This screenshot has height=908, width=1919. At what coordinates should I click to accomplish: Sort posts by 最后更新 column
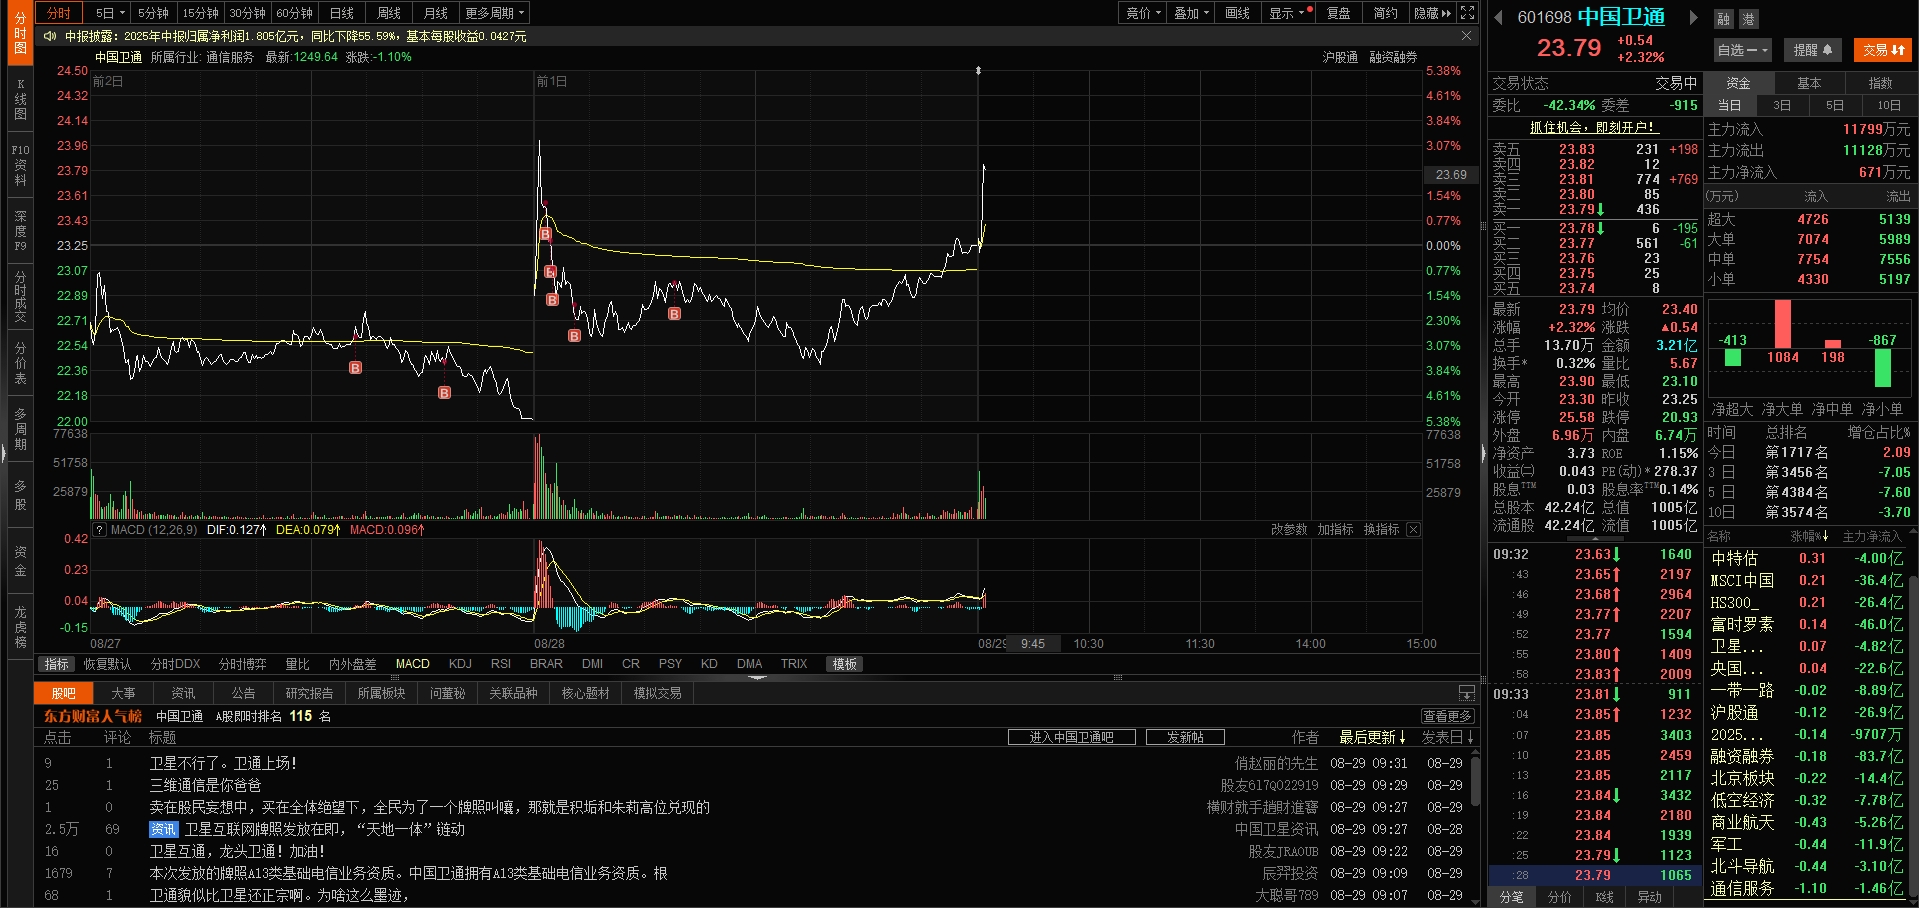click(1372, 737)
